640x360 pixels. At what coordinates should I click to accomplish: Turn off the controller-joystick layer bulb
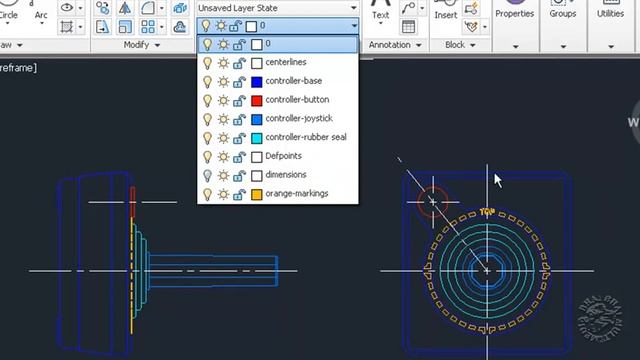(207, 119)
